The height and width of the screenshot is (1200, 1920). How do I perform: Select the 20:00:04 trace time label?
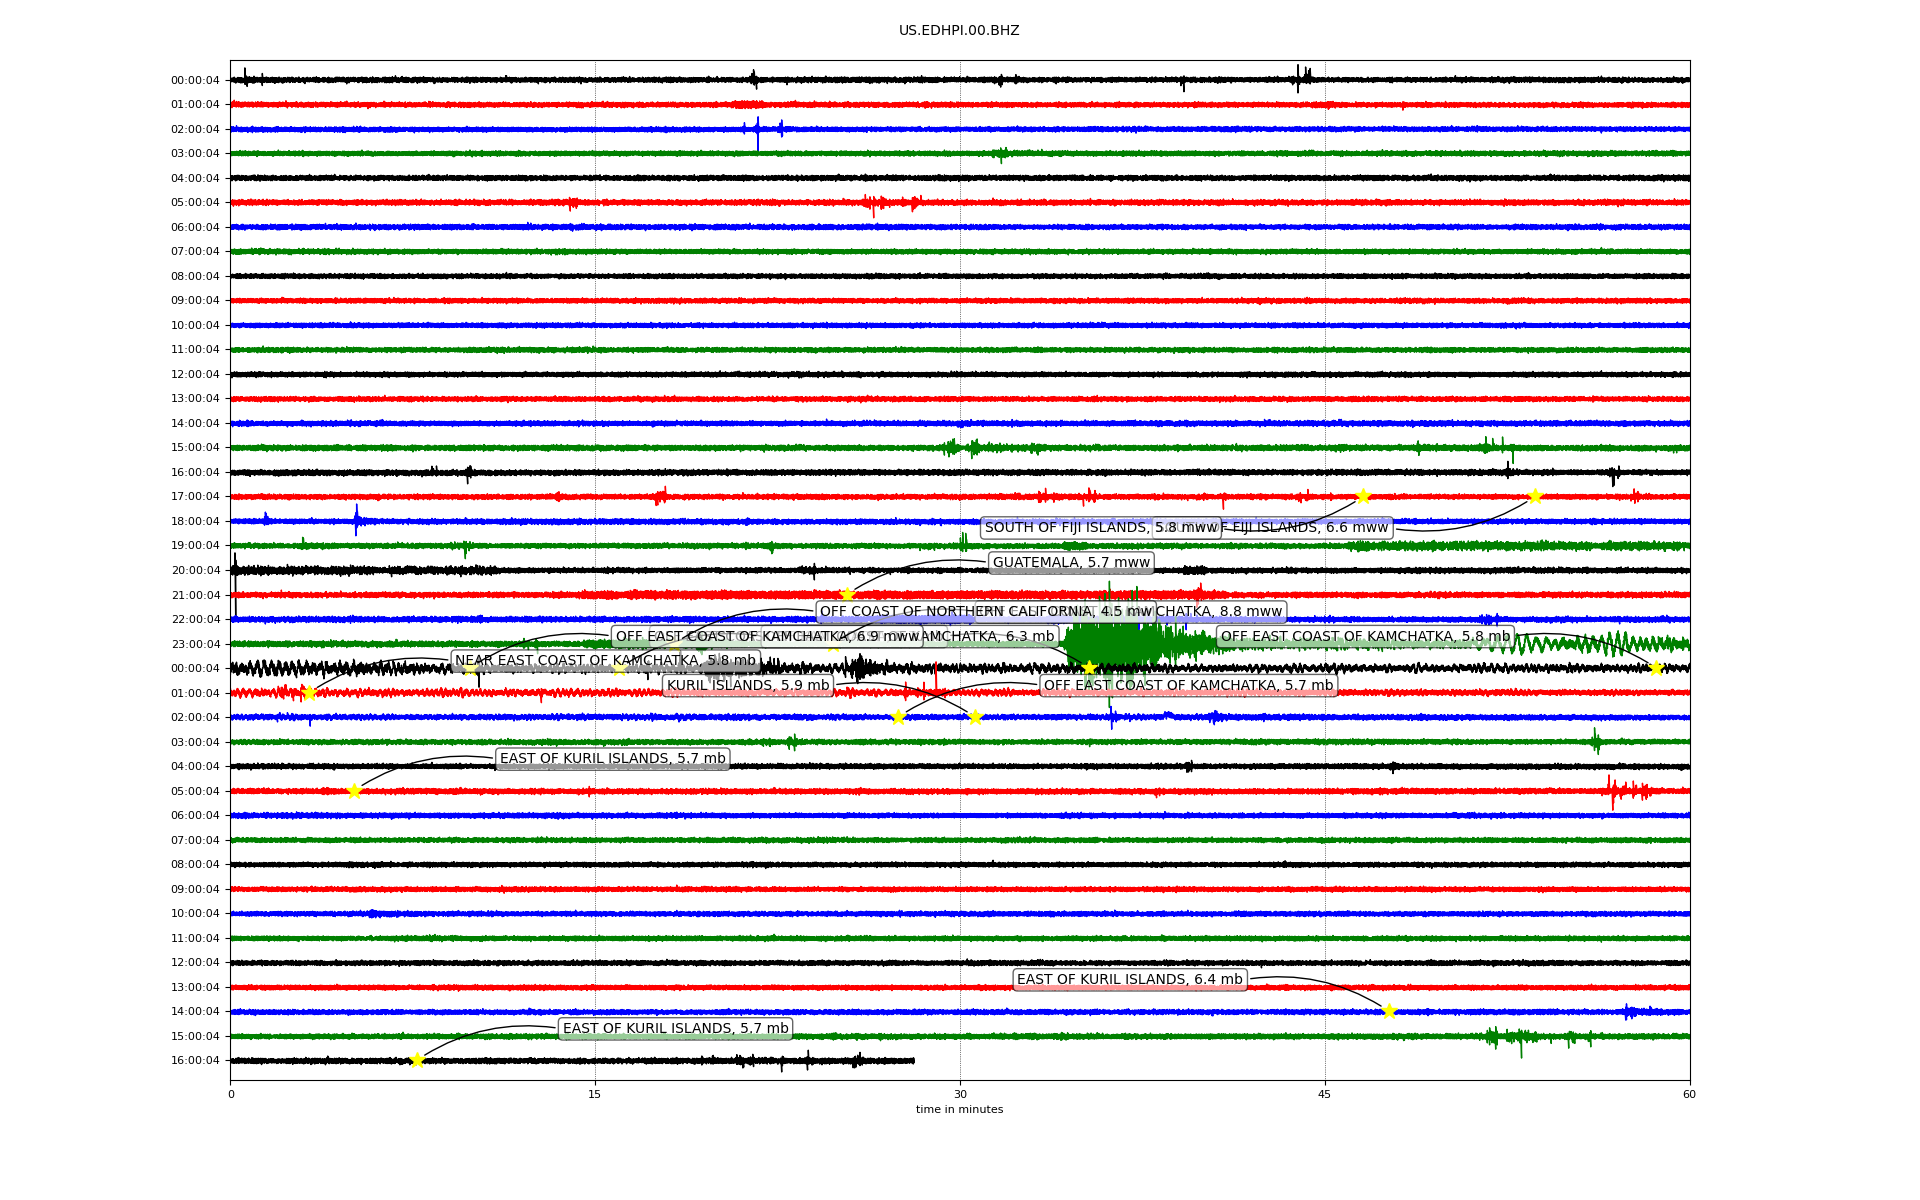pos(195,571)
